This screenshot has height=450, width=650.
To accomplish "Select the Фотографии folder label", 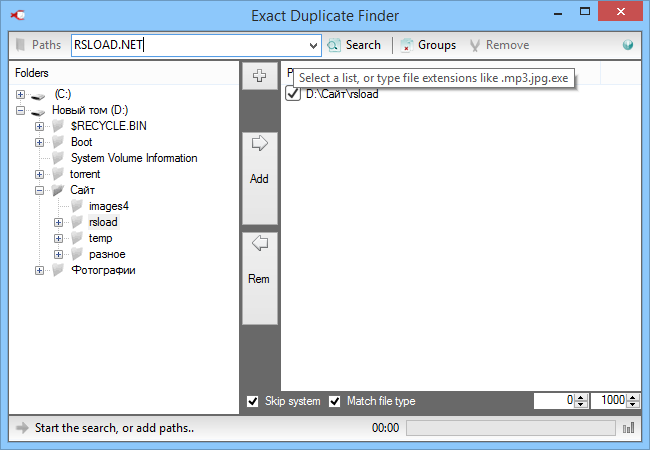I will click(x=103, y=270).
